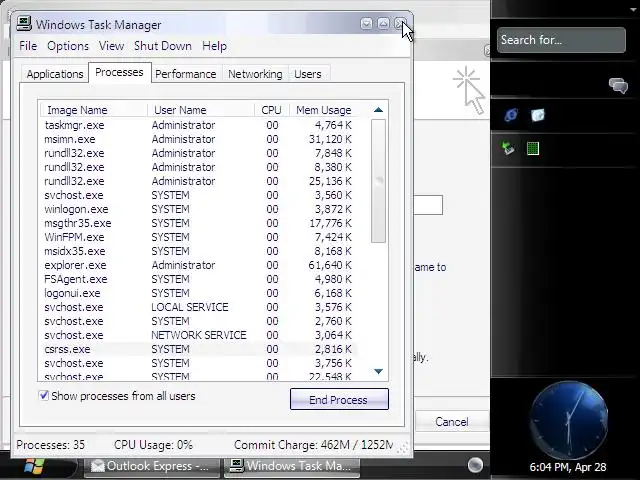Click the Processes: 35 status entry

point(51,444)
